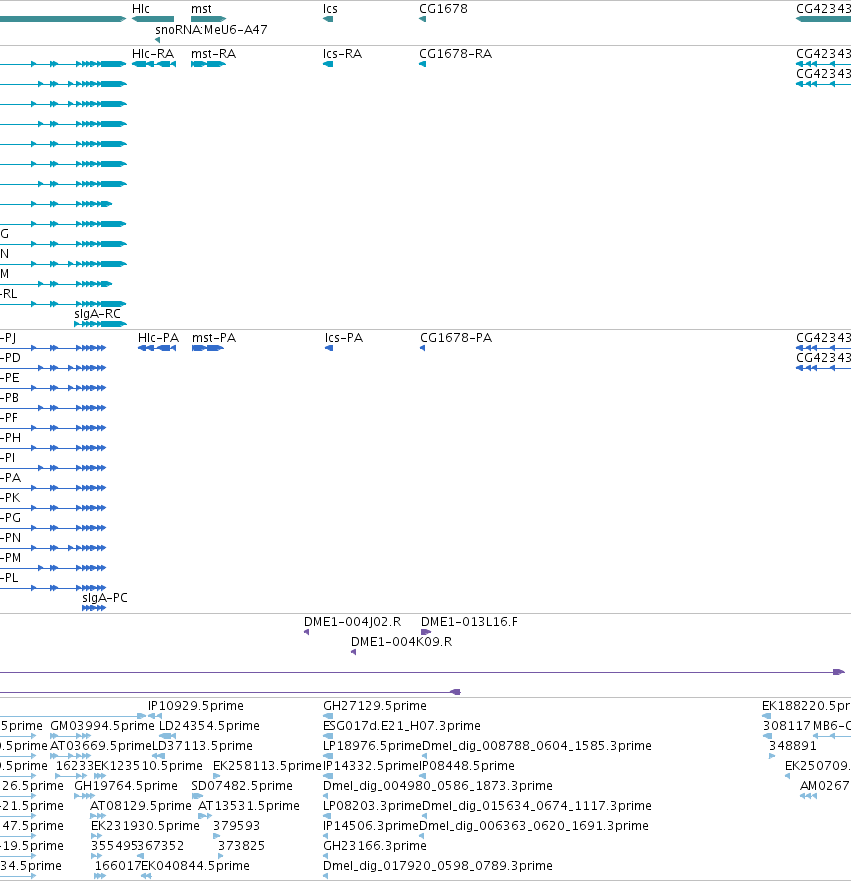Screen dimensions: 851x881
Task: Open the lcs-PA protein label
Action: pos(344,338)
